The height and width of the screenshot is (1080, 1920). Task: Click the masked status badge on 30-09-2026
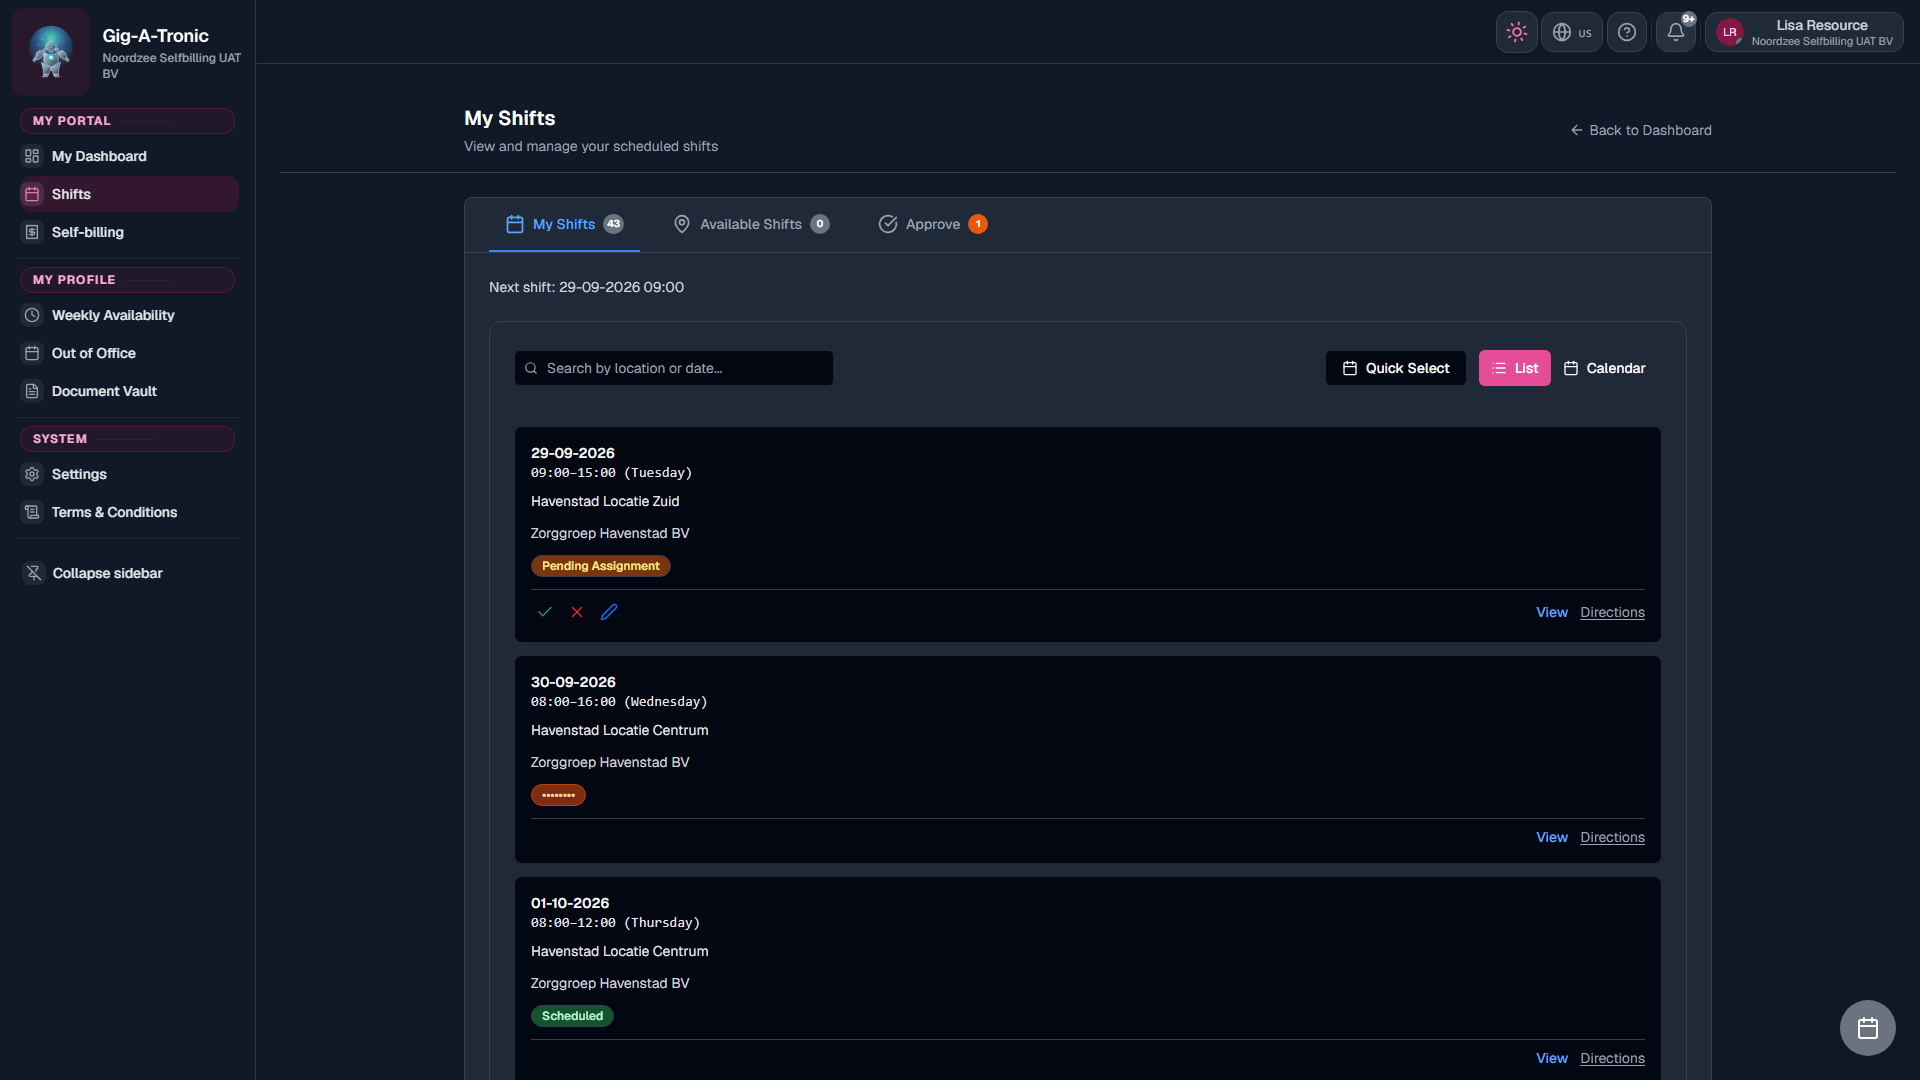point(558,795)
